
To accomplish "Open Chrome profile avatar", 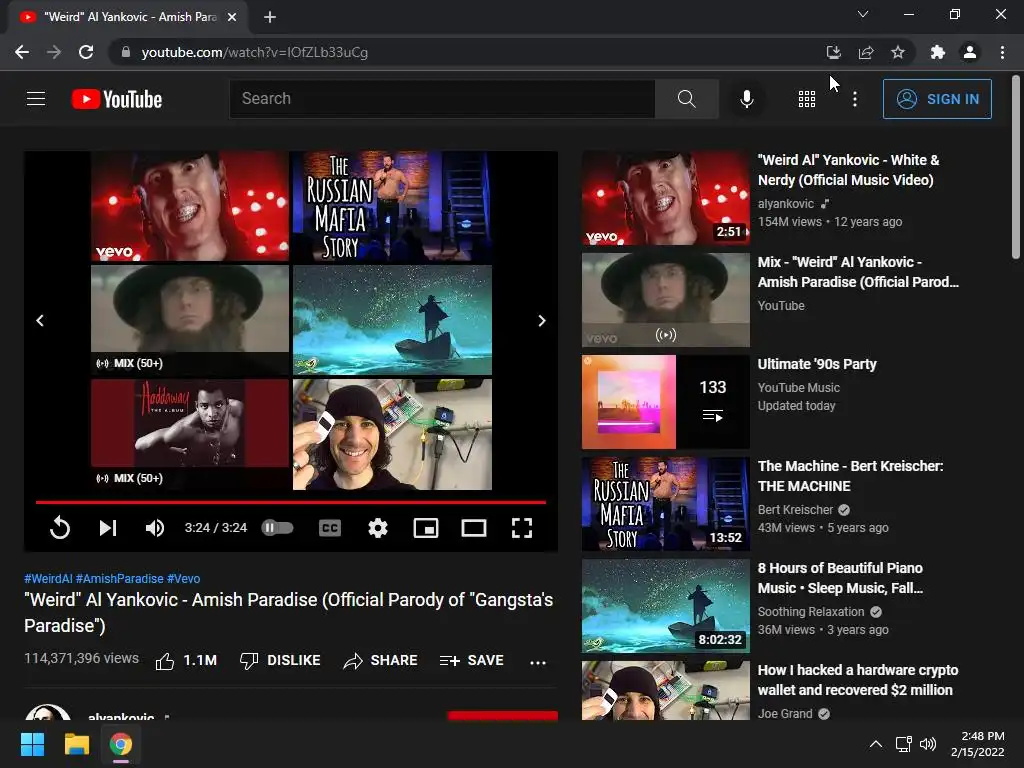I will click(x=970, y=52).
